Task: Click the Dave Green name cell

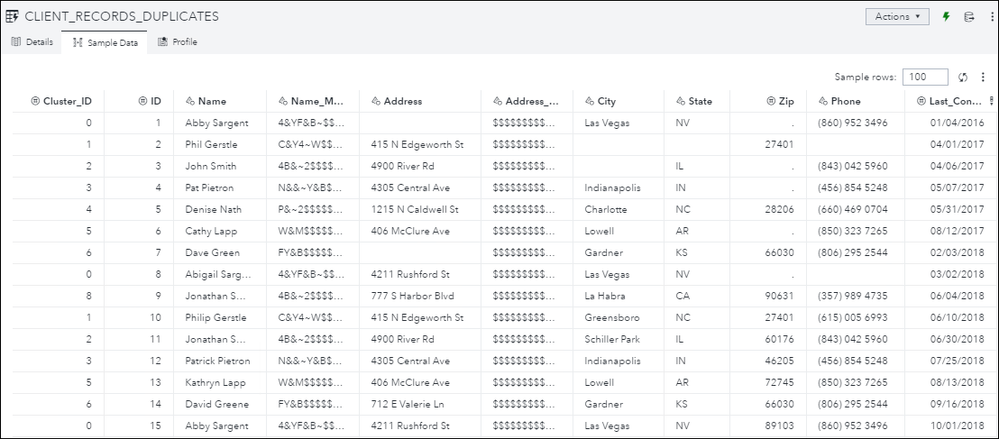Action: tap(220, 253)
